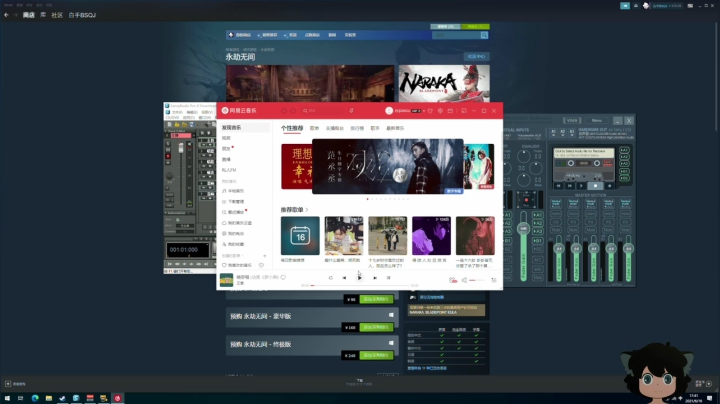Open the daily recommendation calendar 16 card
720x404 pixels.
coord(300,236)
